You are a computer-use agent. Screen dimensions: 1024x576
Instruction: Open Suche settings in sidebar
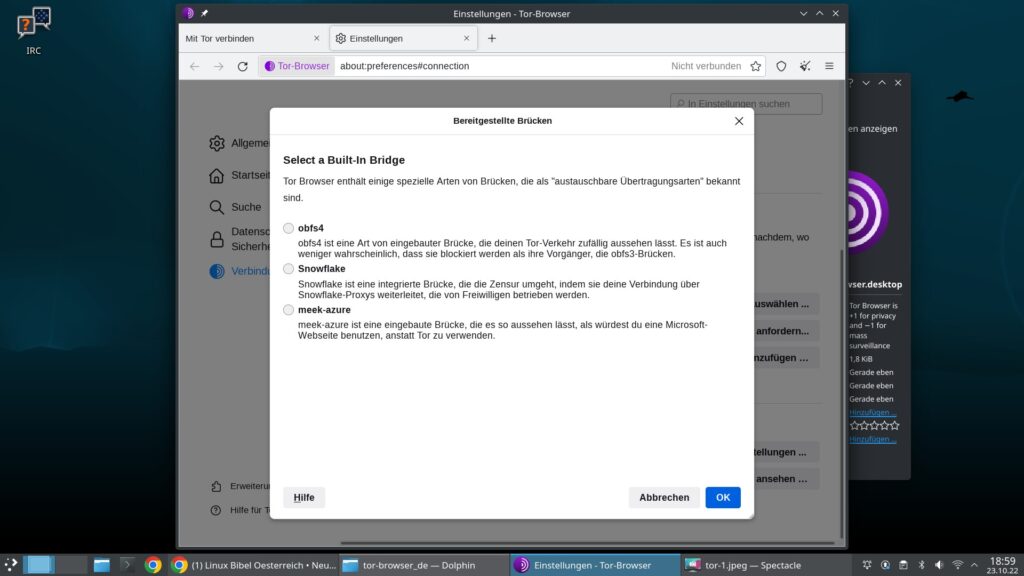click(x=236, y=207)
